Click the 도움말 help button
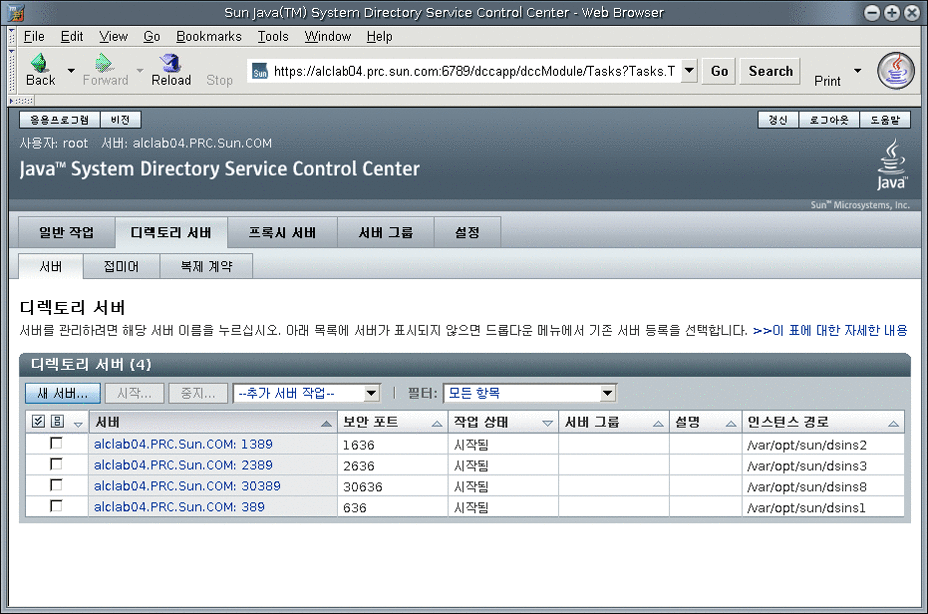The image size is (928, 614). point(885,120)
